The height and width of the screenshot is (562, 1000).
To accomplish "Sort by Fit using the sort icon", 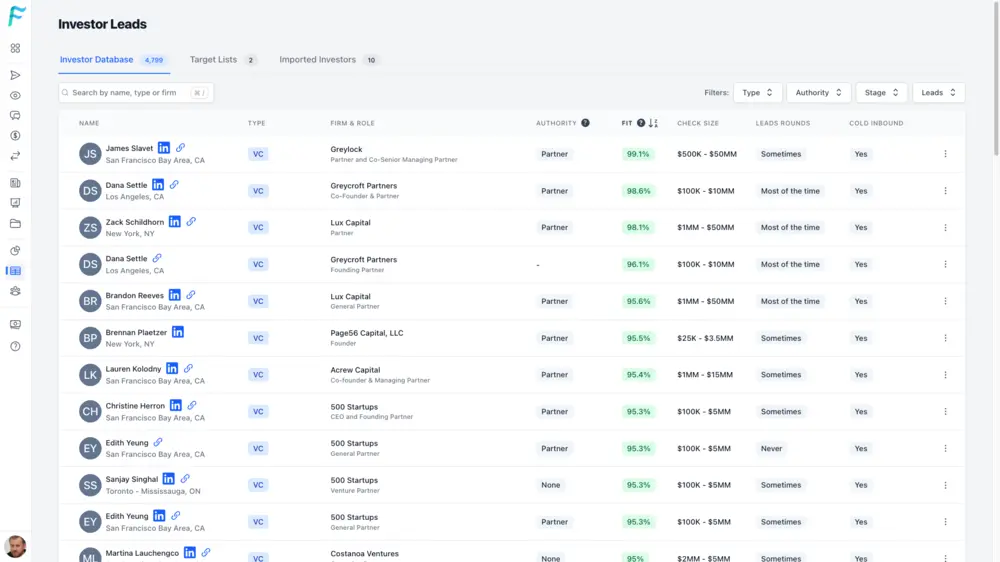I will pos(653,123).
